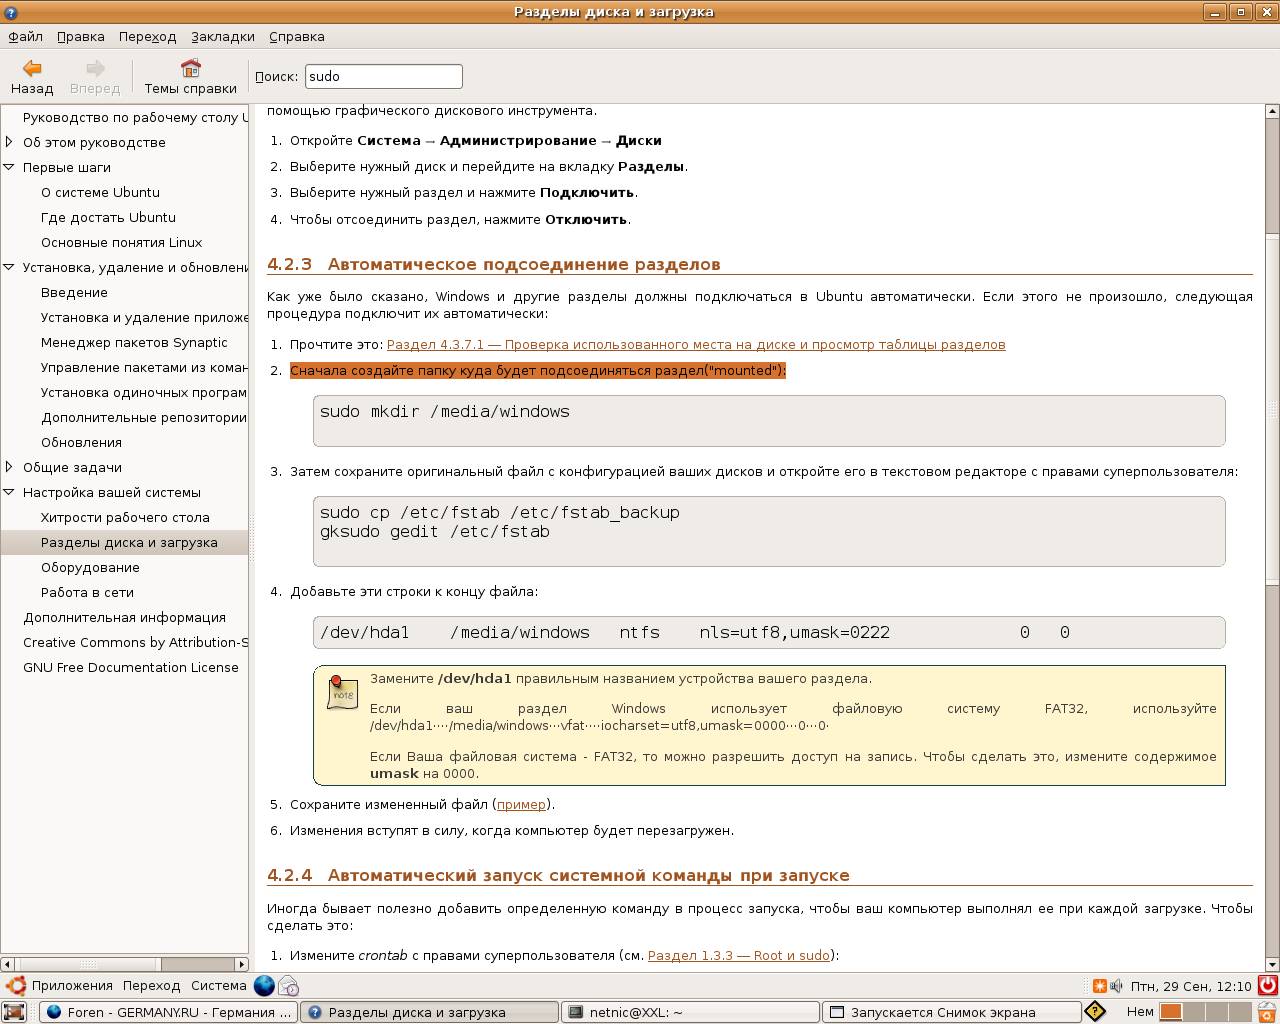Image resolution: width=1280 pixels, height=1024 pixels.
Task: Switch to 'netnic@XXL: ~' terminal taskbar button
Action: pos(689,1011)
